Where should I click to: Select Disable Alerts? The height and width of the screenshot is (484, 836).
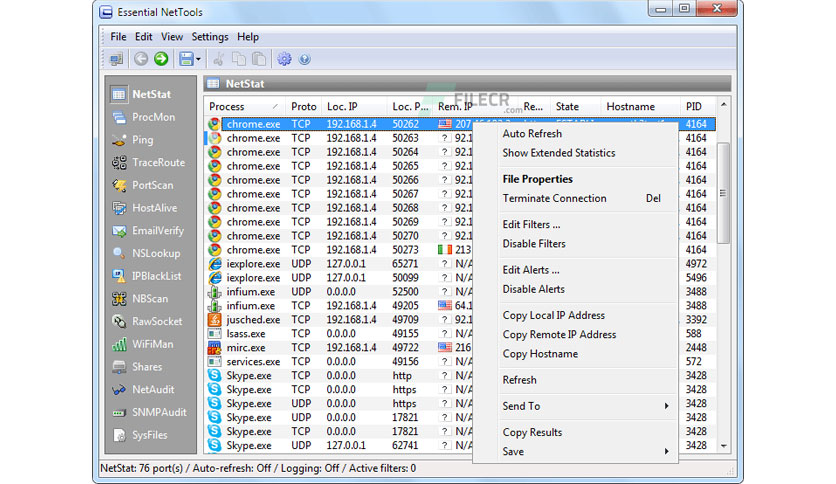[533, 289]
